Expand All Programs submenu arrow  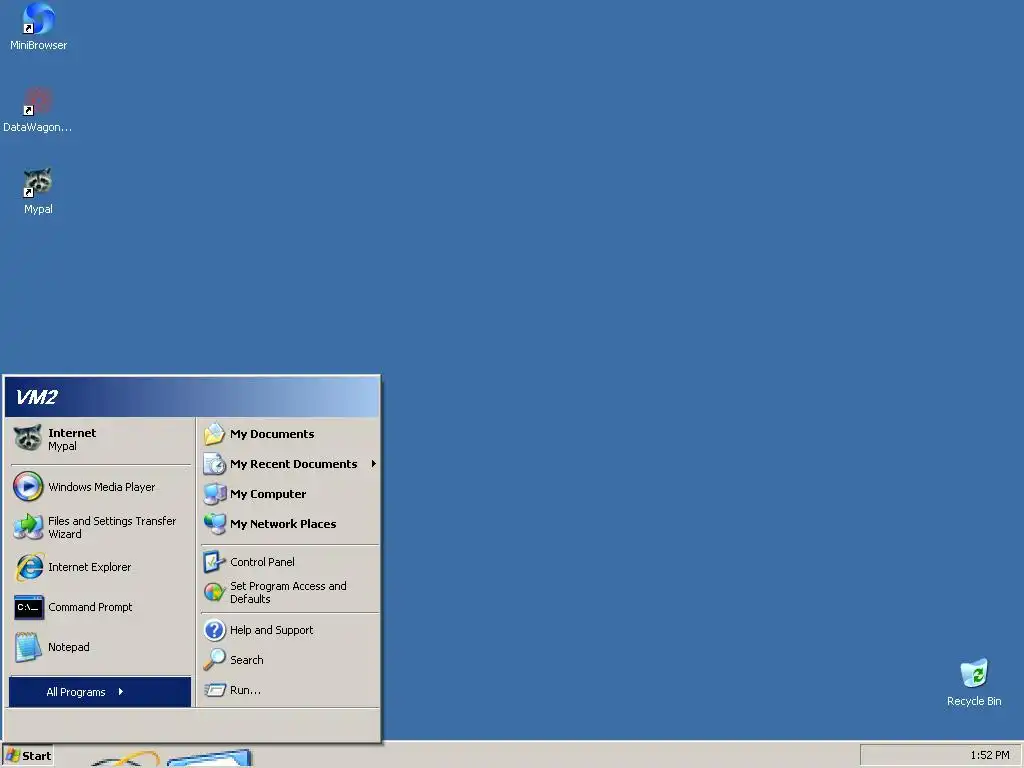click(121, 692)
